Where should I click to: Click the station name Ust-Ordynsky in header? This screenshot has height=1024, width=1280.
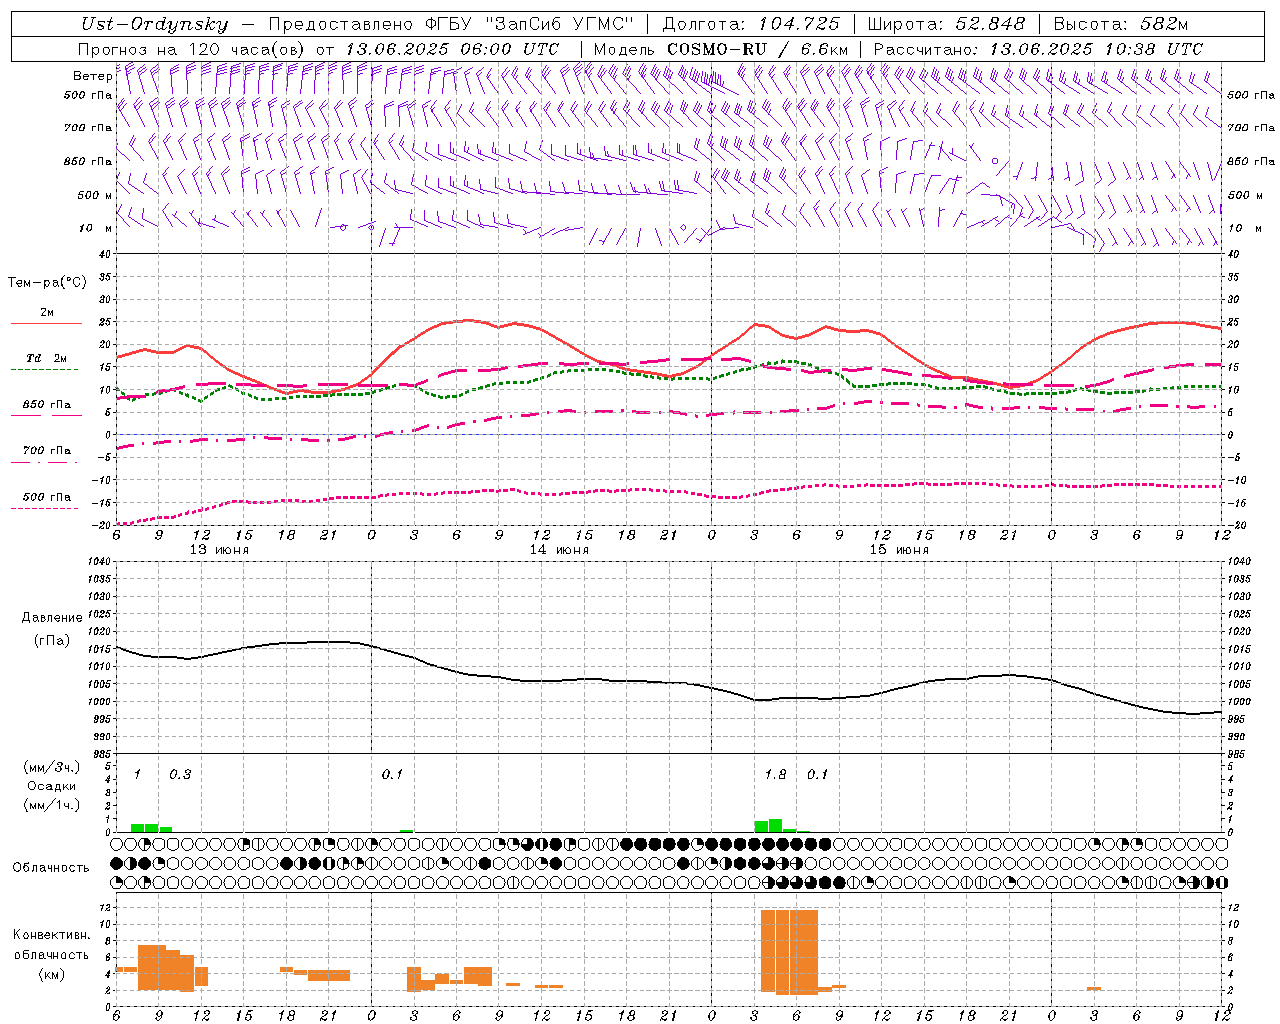coord(154,25)
